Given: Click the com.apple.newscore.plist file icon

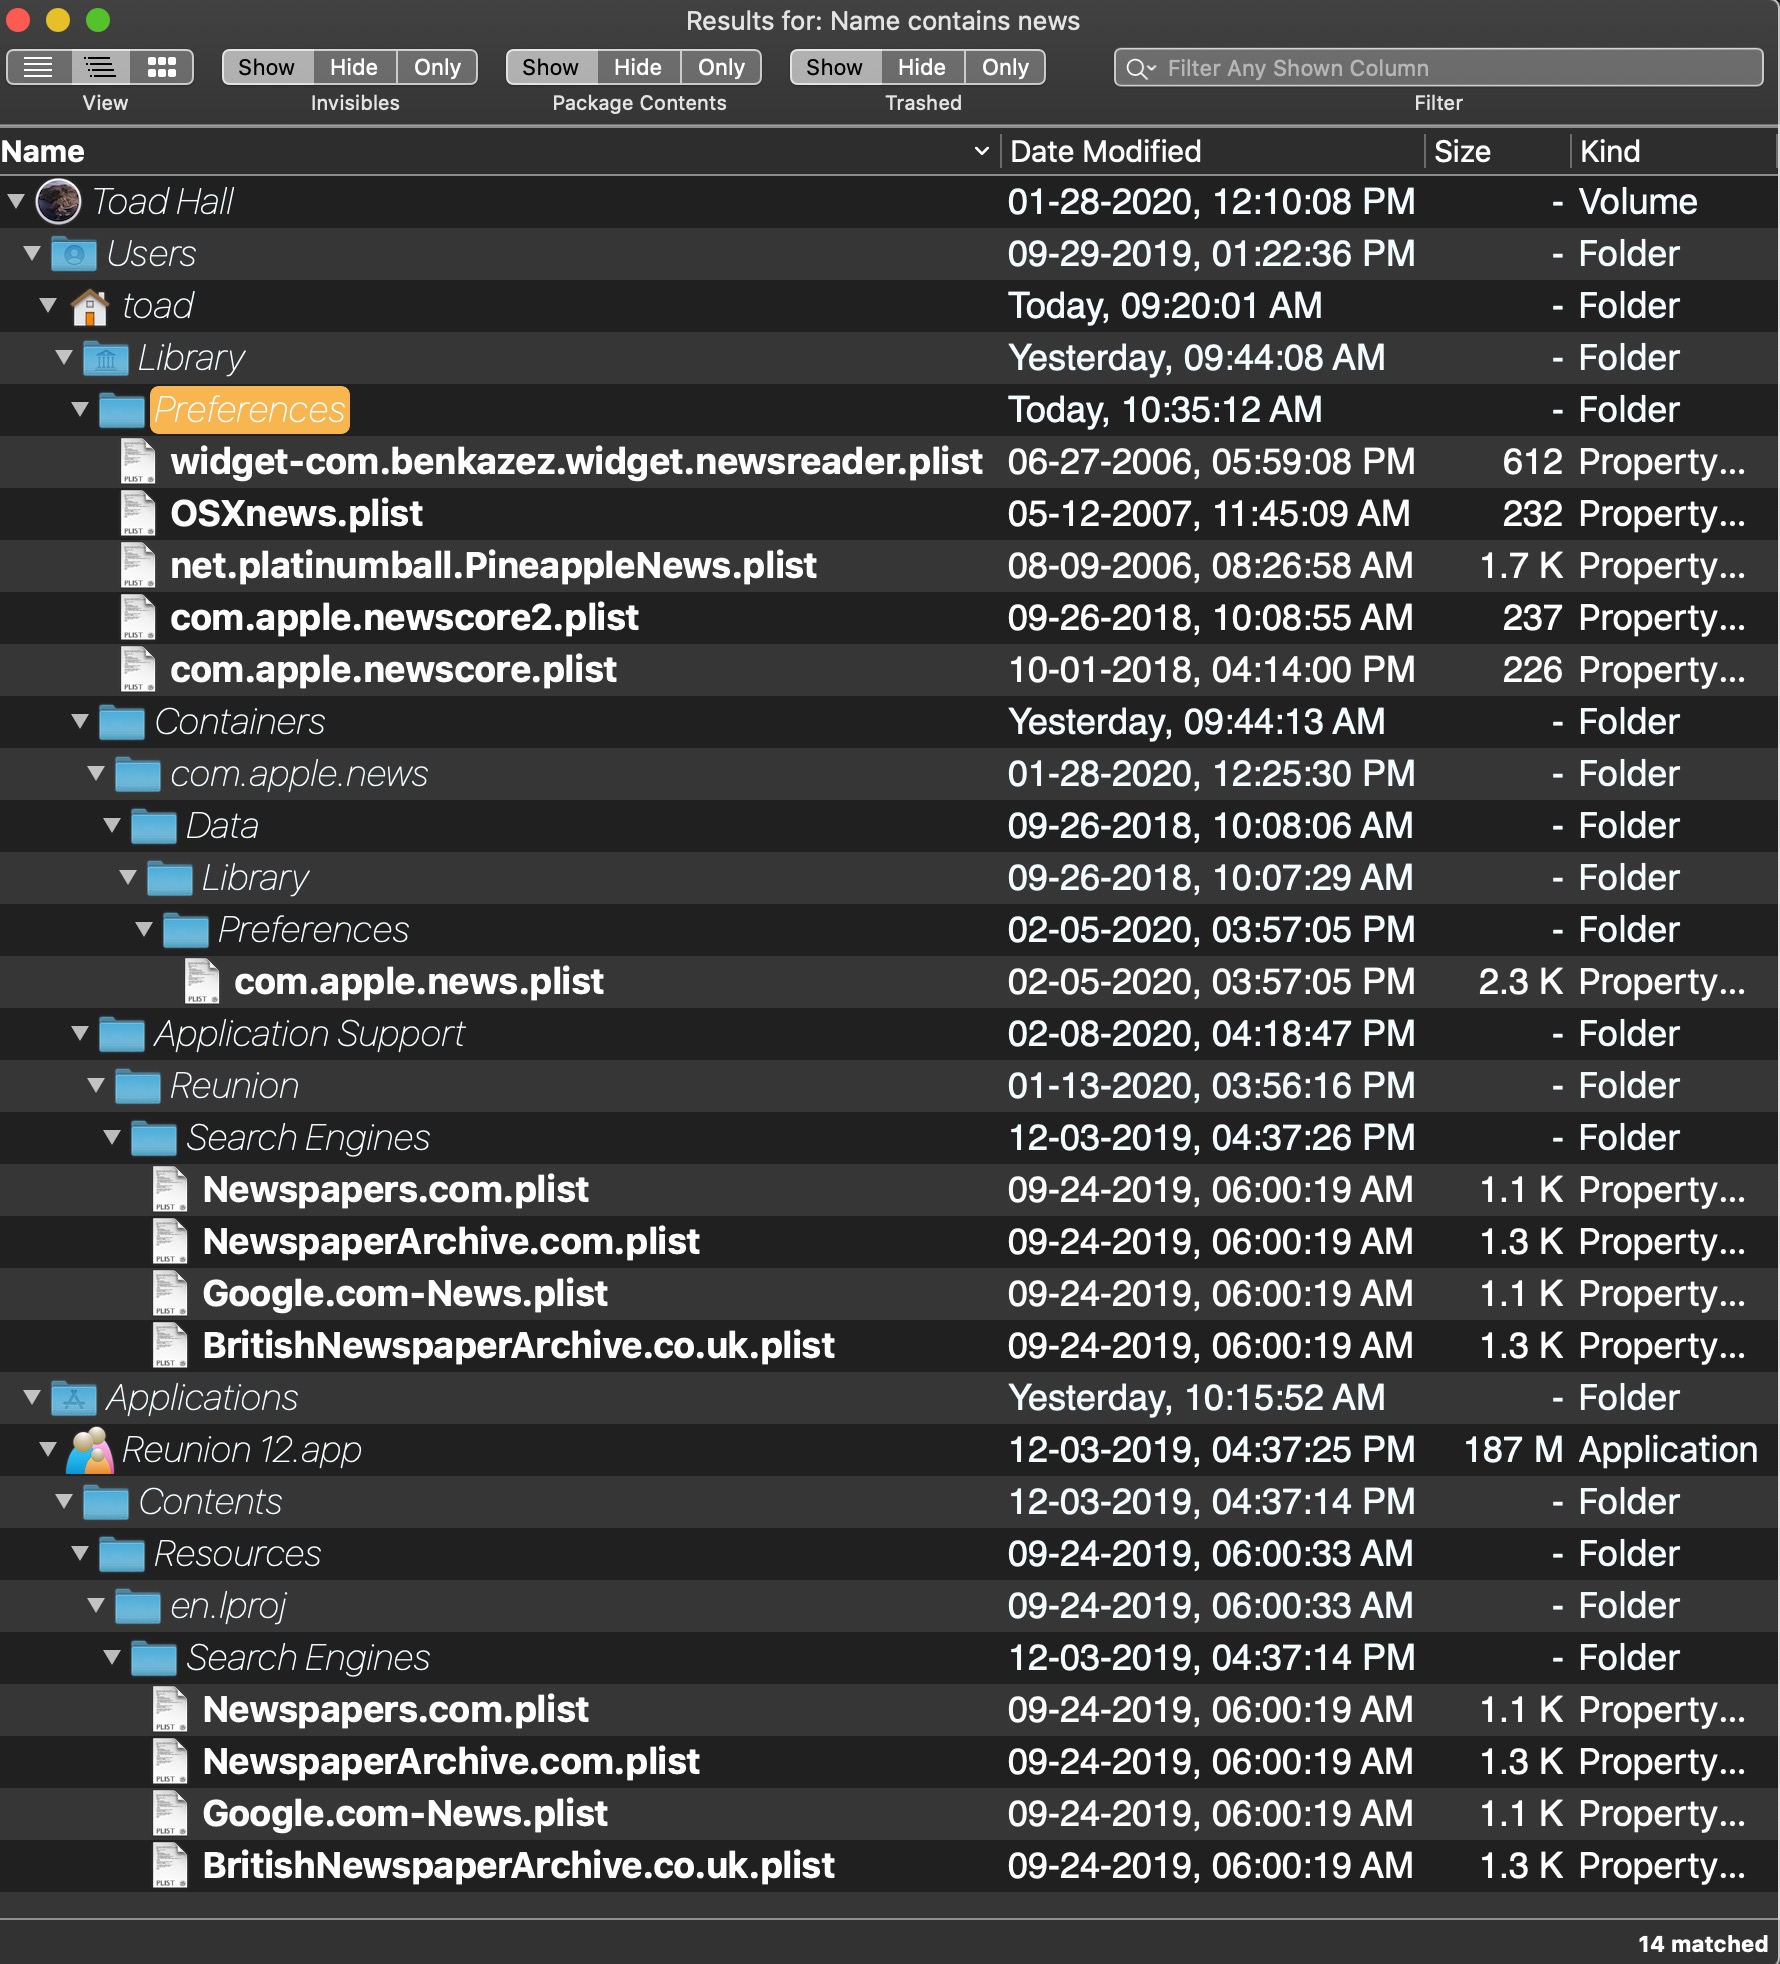Looking at the screenshot, I should (x=138, y=670).
